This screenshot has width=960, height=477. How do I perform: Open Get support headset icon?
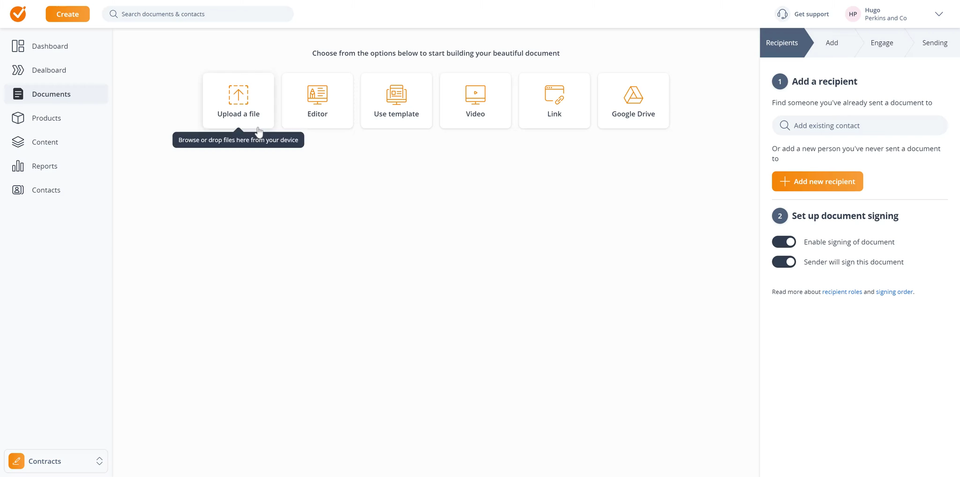coord(782,14)
